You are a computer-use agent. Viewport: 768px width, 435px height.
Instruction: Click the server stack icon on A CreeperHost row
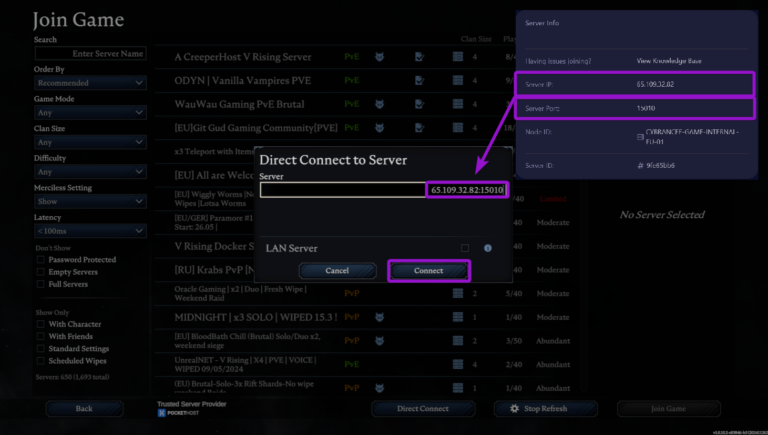coord(458,57)
